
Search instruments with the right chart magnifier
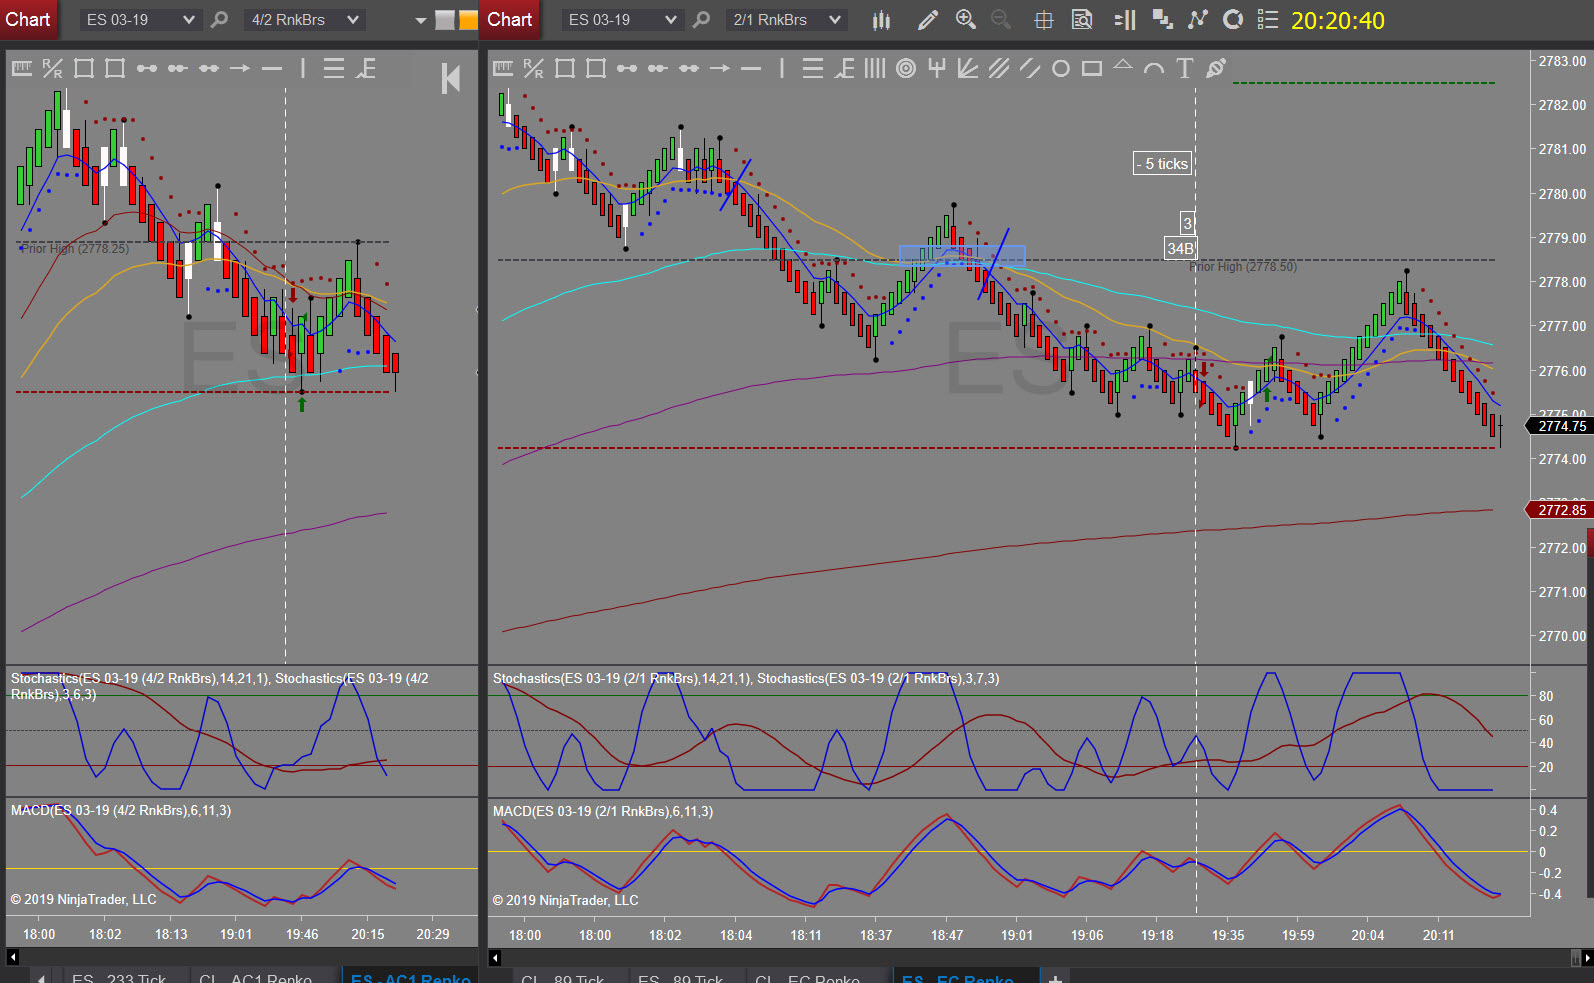click(x=701, y=20)
